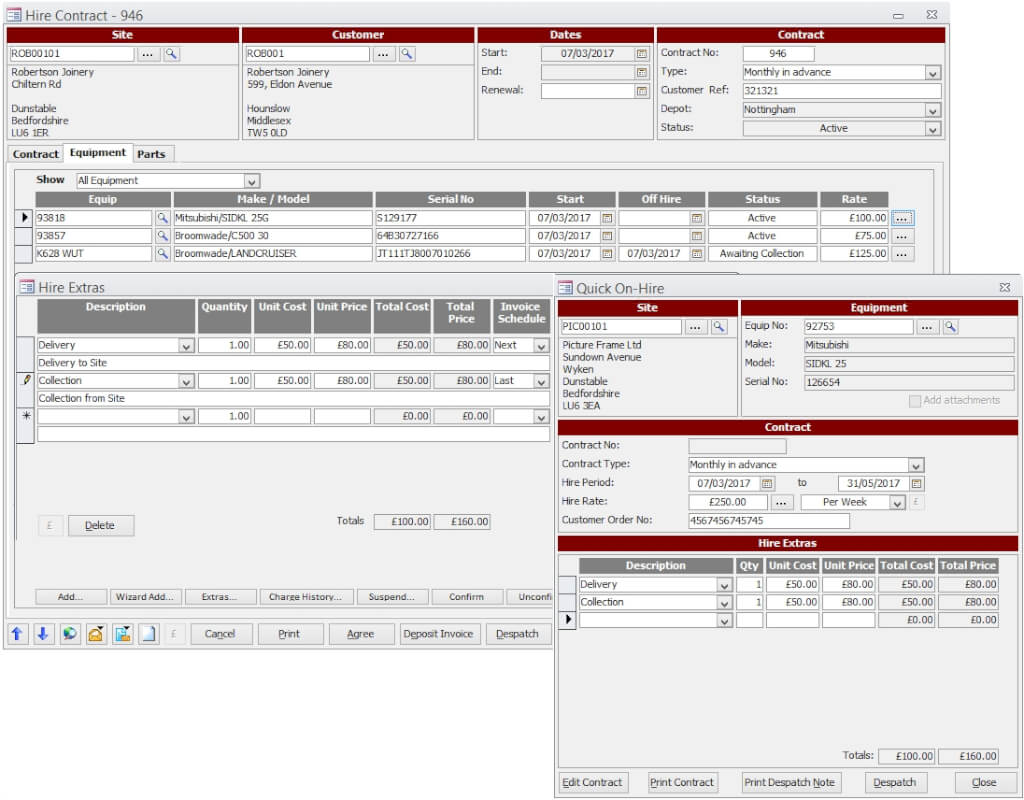Click the blank page icon on the toolbar
This screenshot has height=800, width=1024.
coord(146,633)
